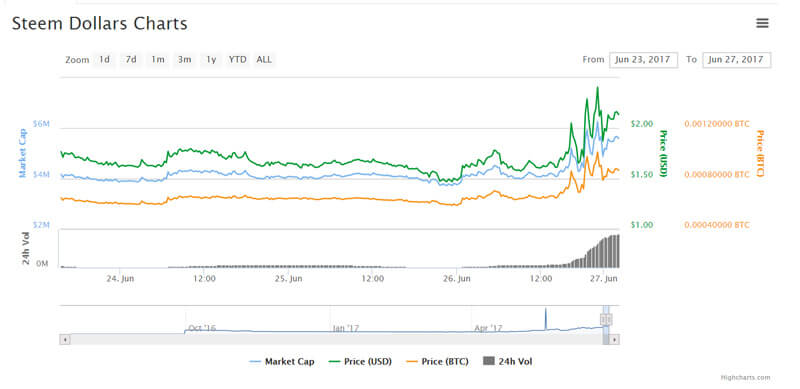800x389 pixels.
Task: Toggle Price (USD) series in legend
Action: pos(360,361)
